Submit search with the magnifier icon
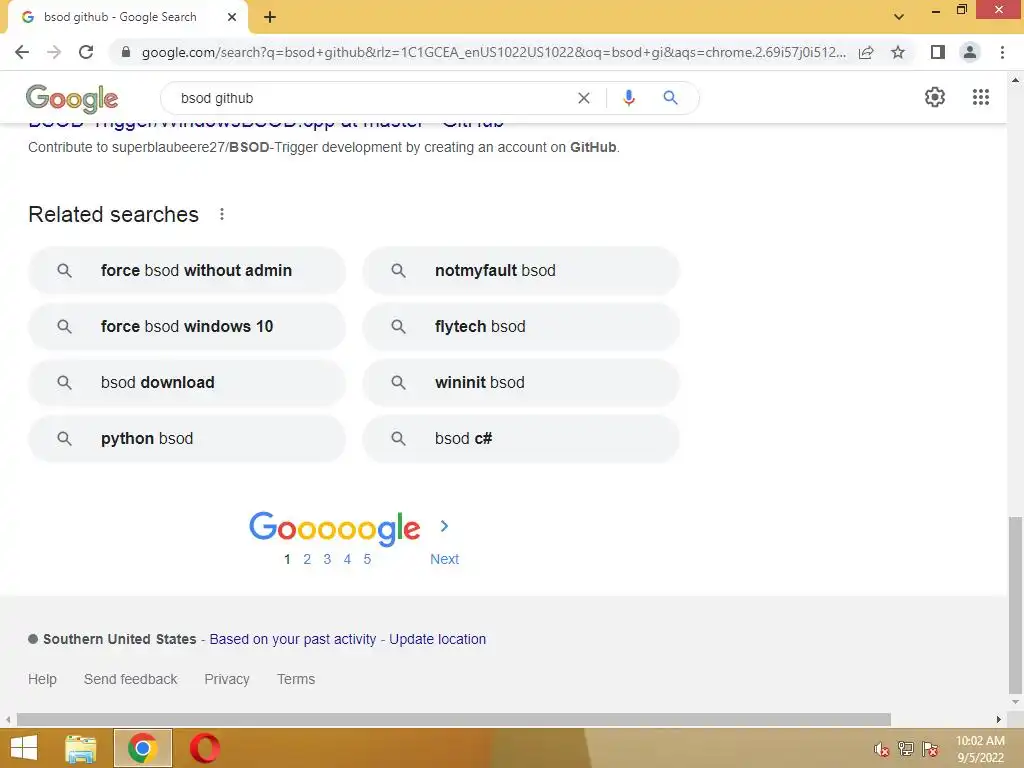 click(670, 98)
